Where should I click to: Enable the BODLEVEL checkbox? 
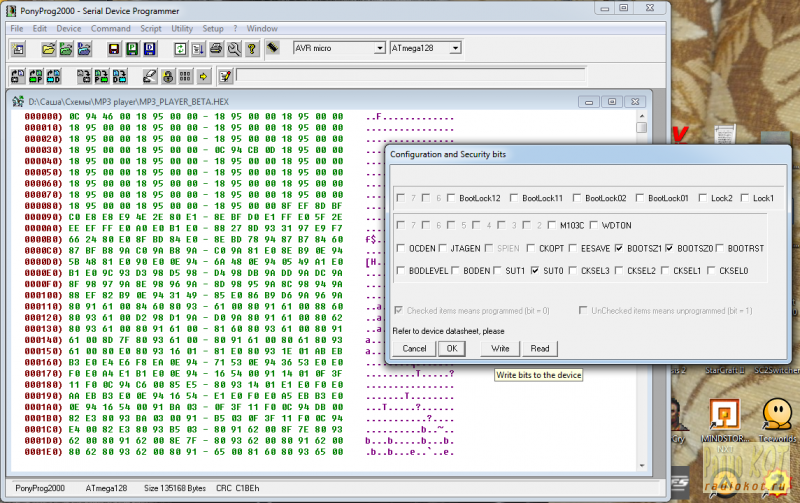coord(401,270)
